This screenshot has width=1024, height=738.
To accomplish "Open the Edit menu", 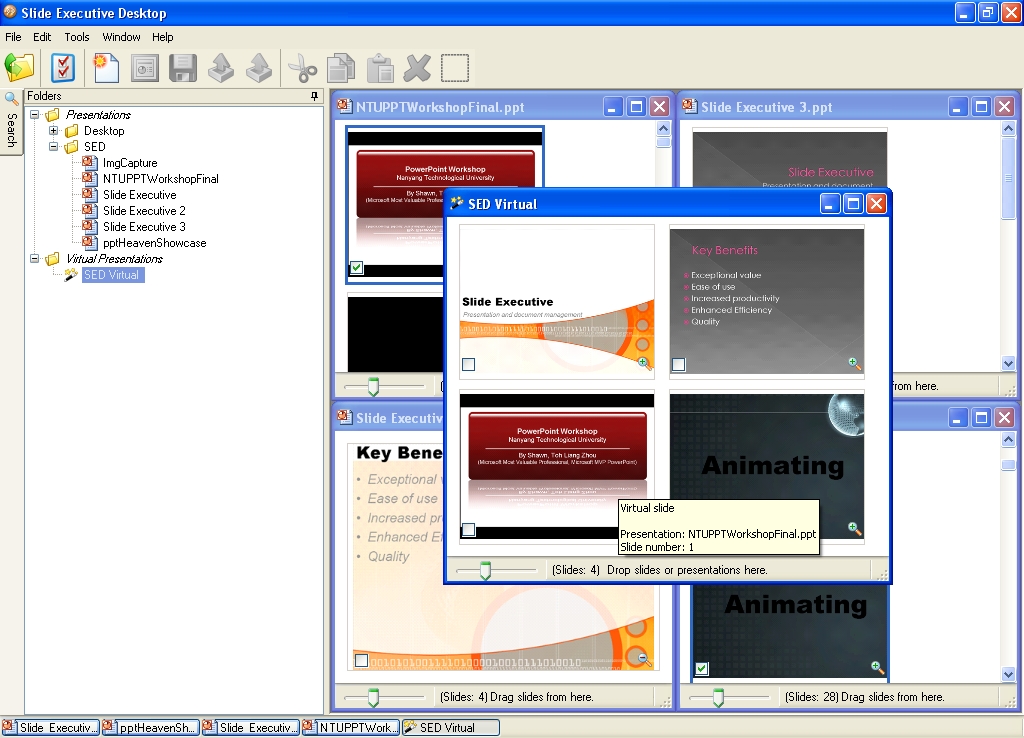I will tap(42, 37).
